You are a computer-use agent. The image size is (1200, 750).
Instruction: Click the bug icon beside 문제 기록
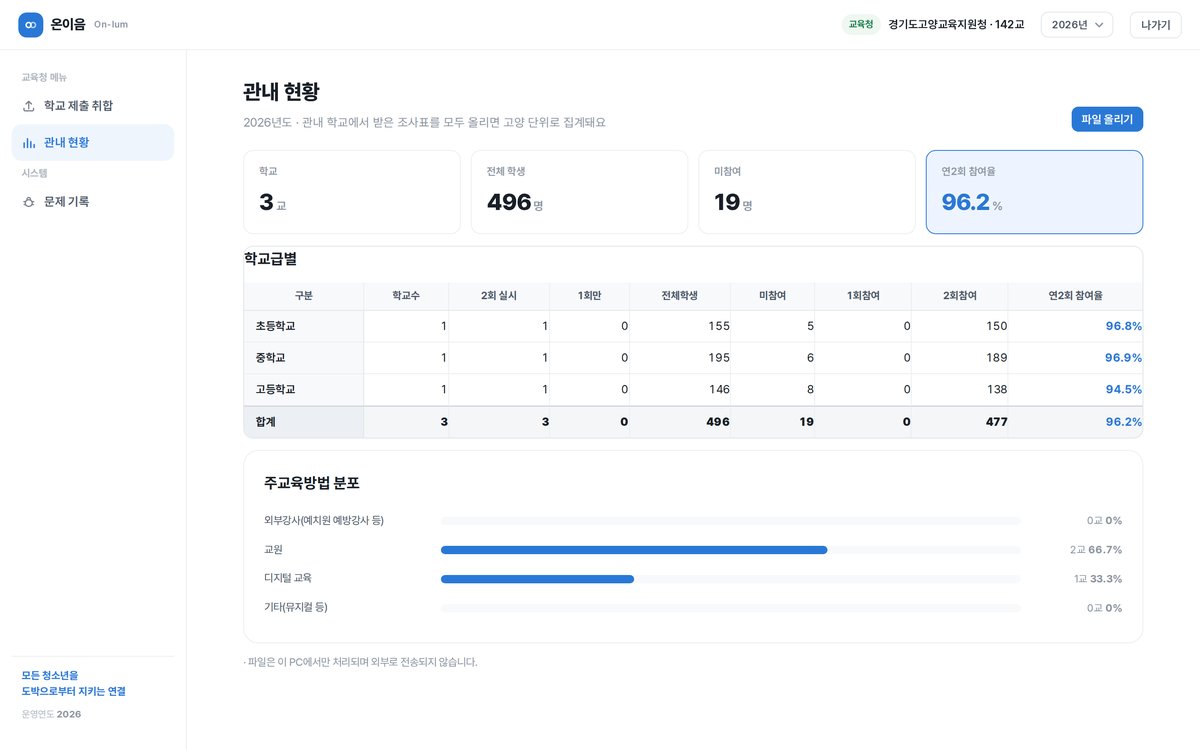(29, 202)
